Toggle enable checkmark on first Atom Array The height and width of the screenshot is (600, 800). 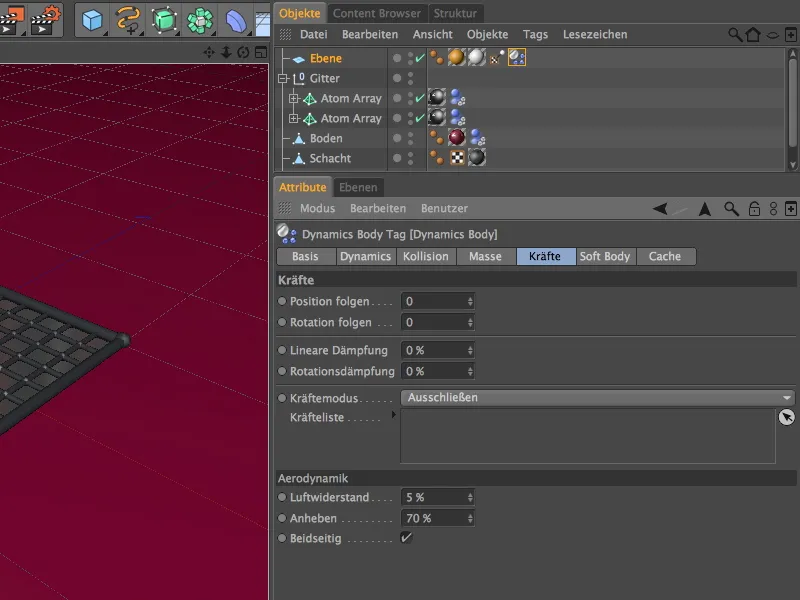point(420,98)
